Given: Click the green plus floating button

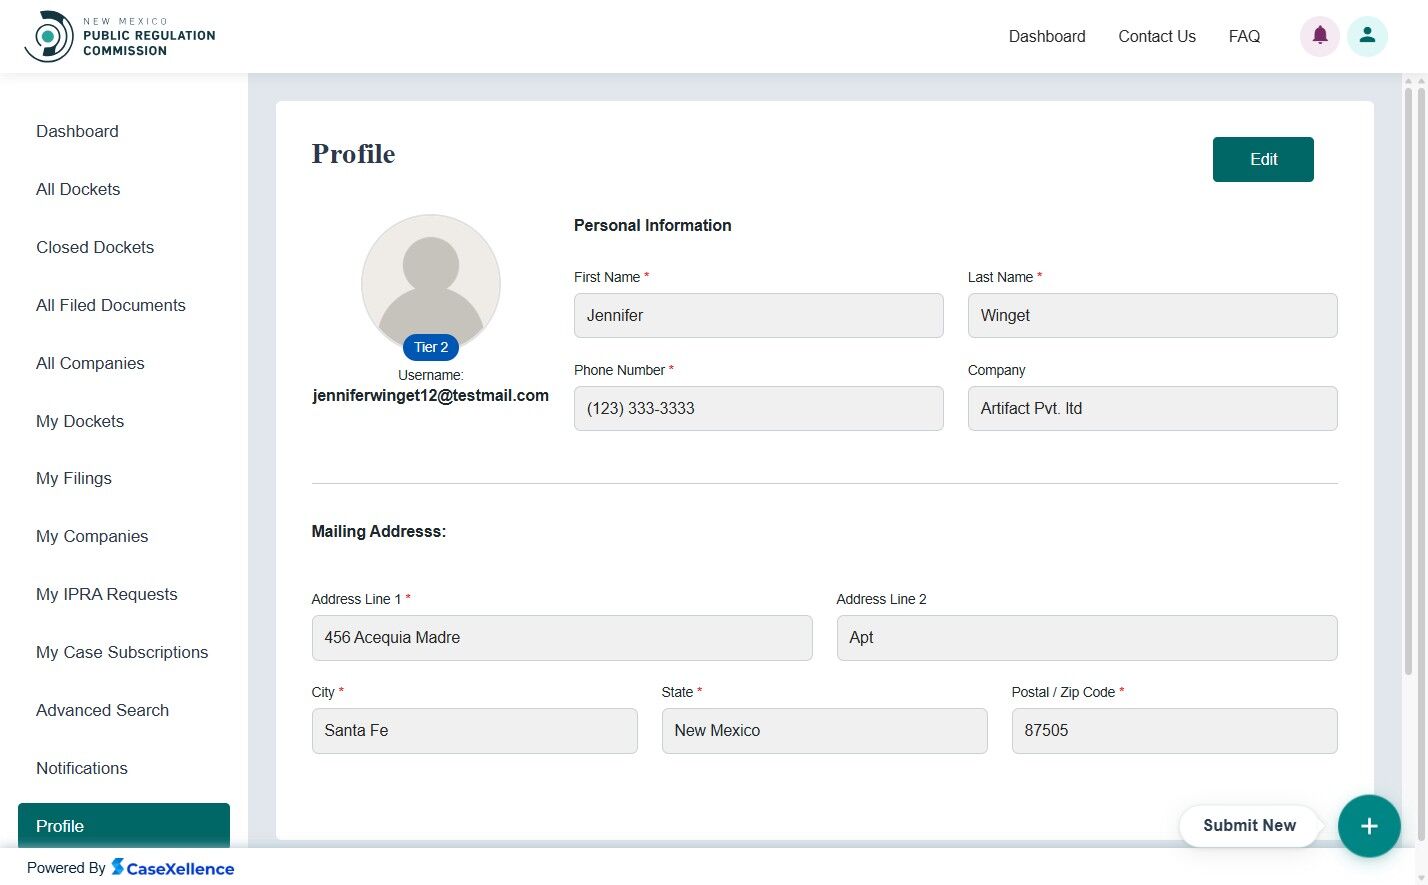Looking at the screenshot, I should [1369, 826].
